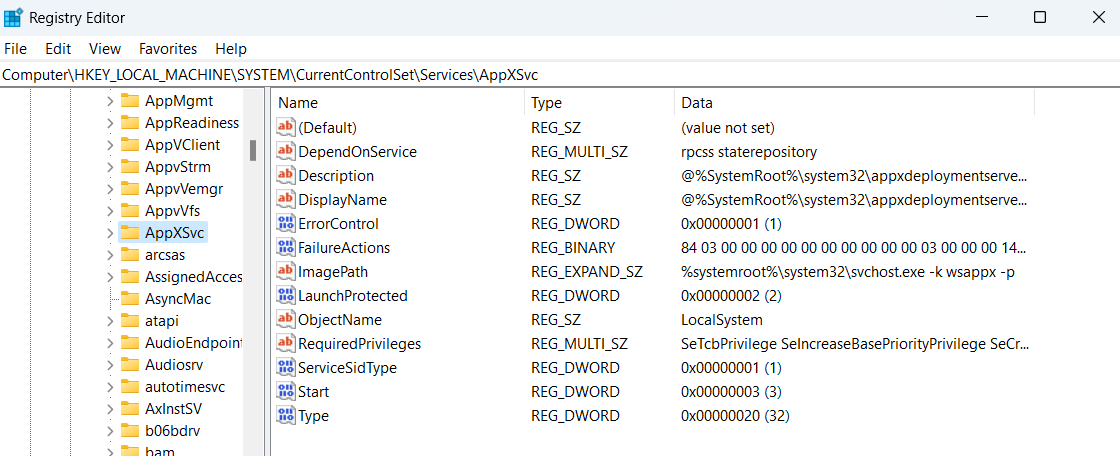Expand the AssignedAccess key
This screenshot has width=1120, height=456.
110,277
